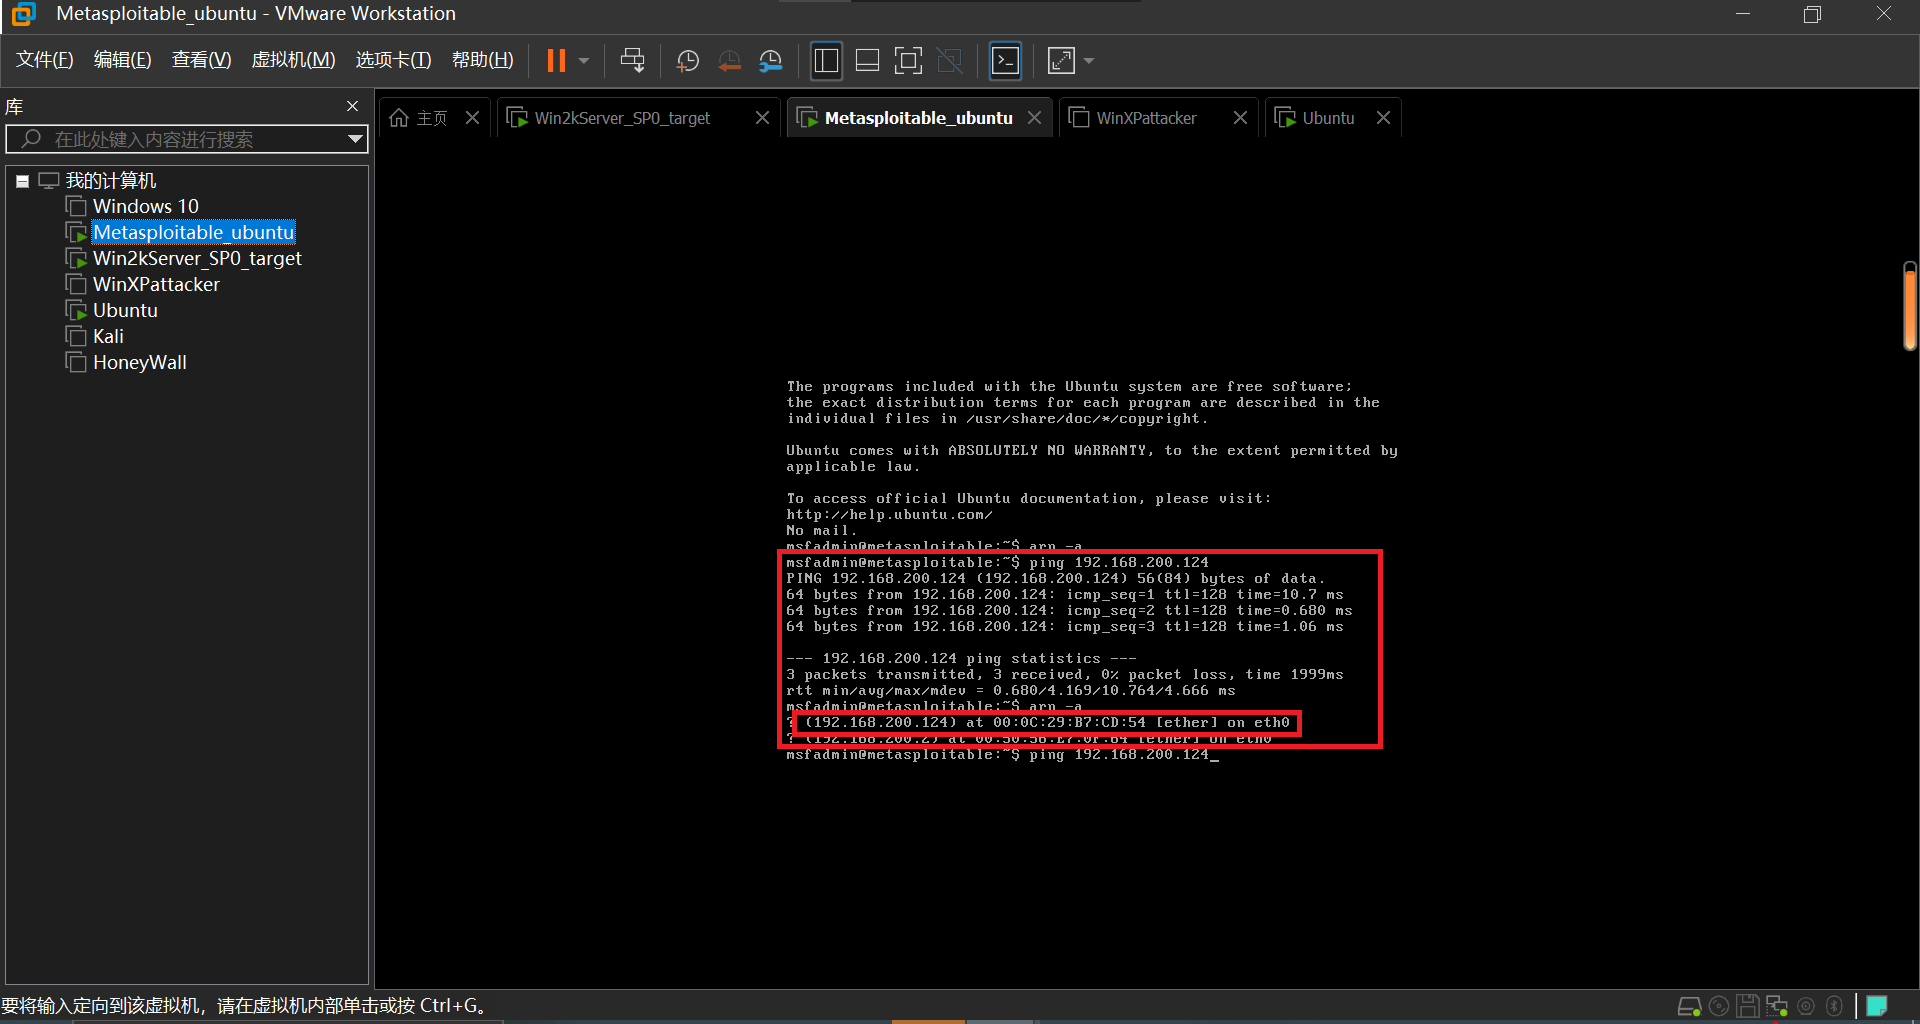The height and width of the screenshot is (1024, 1920).
Task: Click the Bluetooth device status icon
Action: tap(1834, 1006)
